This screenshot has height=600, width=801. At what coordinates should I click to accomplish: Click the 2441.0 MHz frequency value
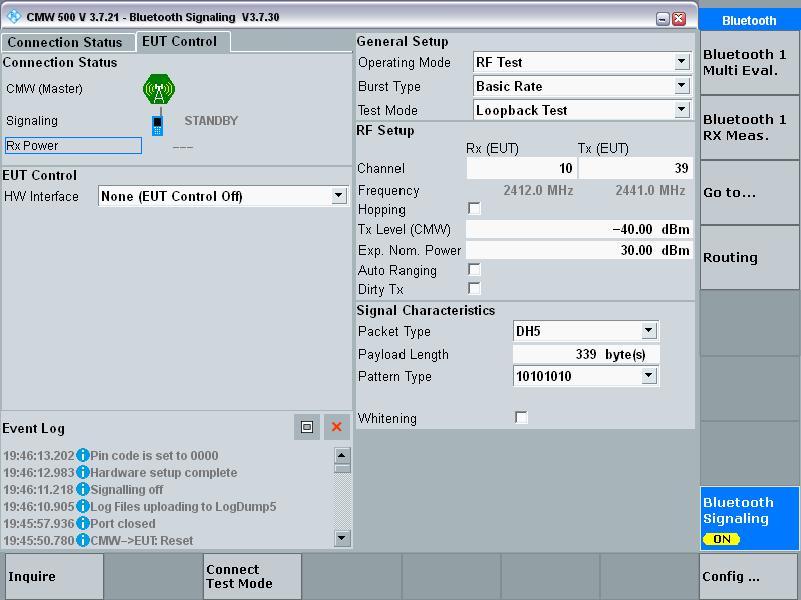click(650, 190)
